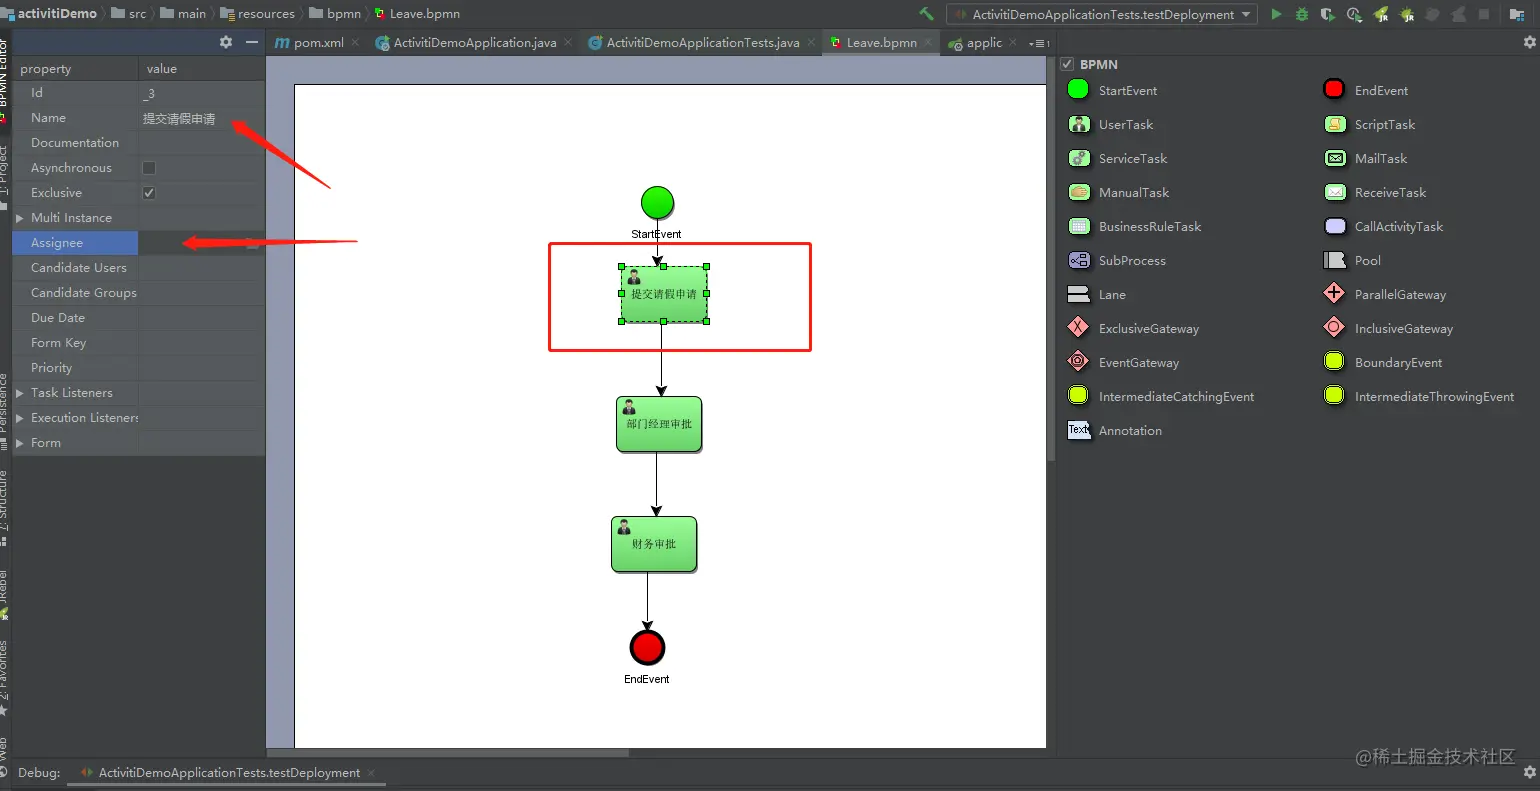Open the Project Structure icon

coord(1517,14)
